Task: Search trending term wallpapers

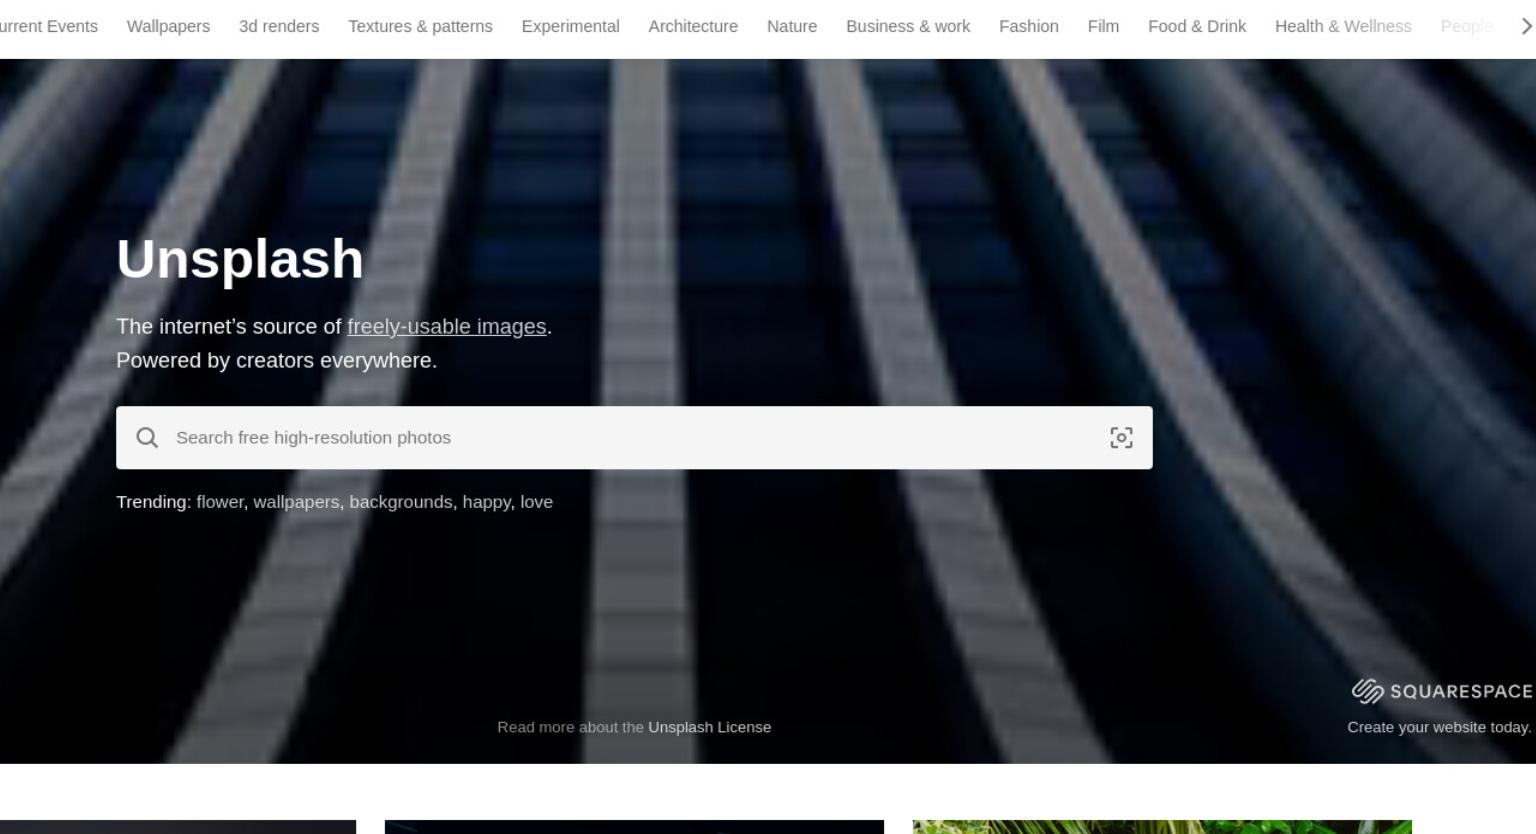Action: (x=296, y=502)
